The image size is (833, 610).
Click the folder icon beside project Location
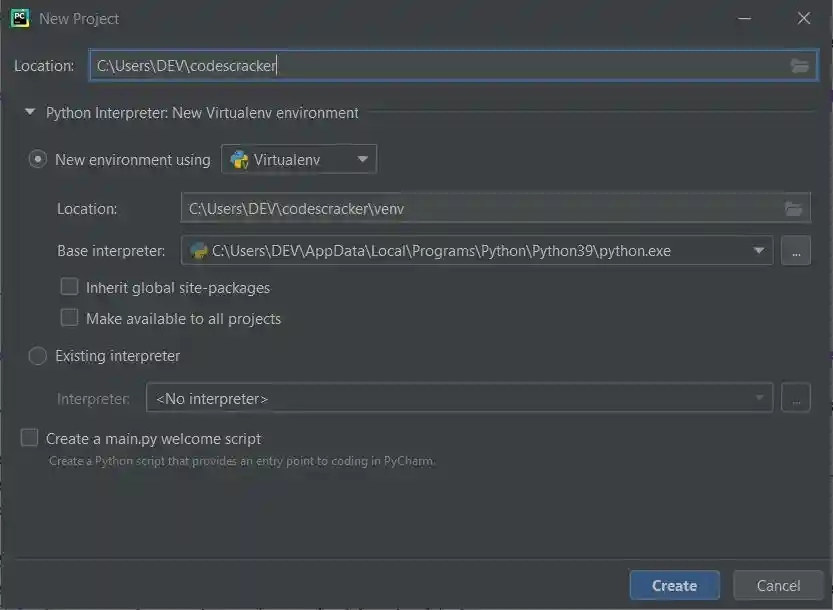(x=799, y=64)
